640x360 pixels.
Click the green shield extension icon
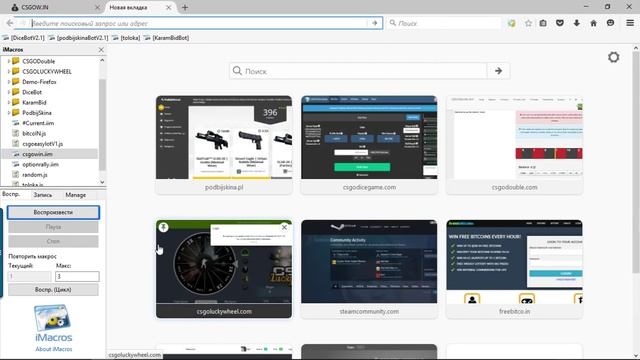coord(511,23)
